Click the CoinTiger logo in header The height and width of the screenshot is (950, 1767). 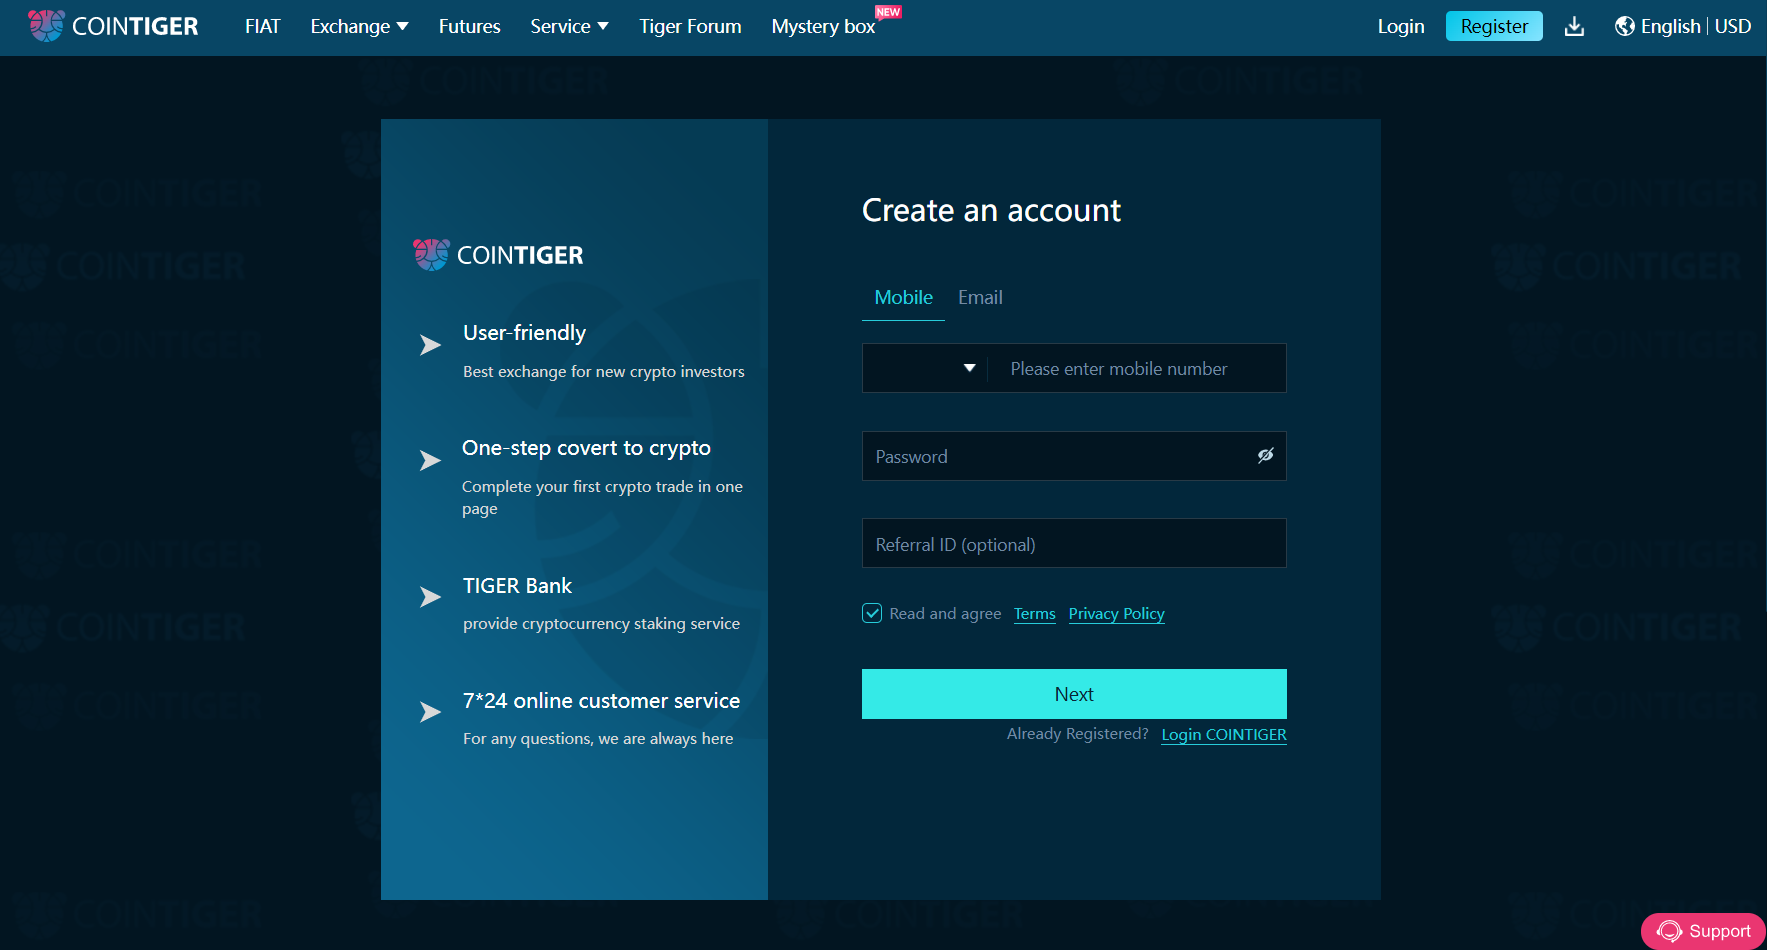(x=113, y=26)
